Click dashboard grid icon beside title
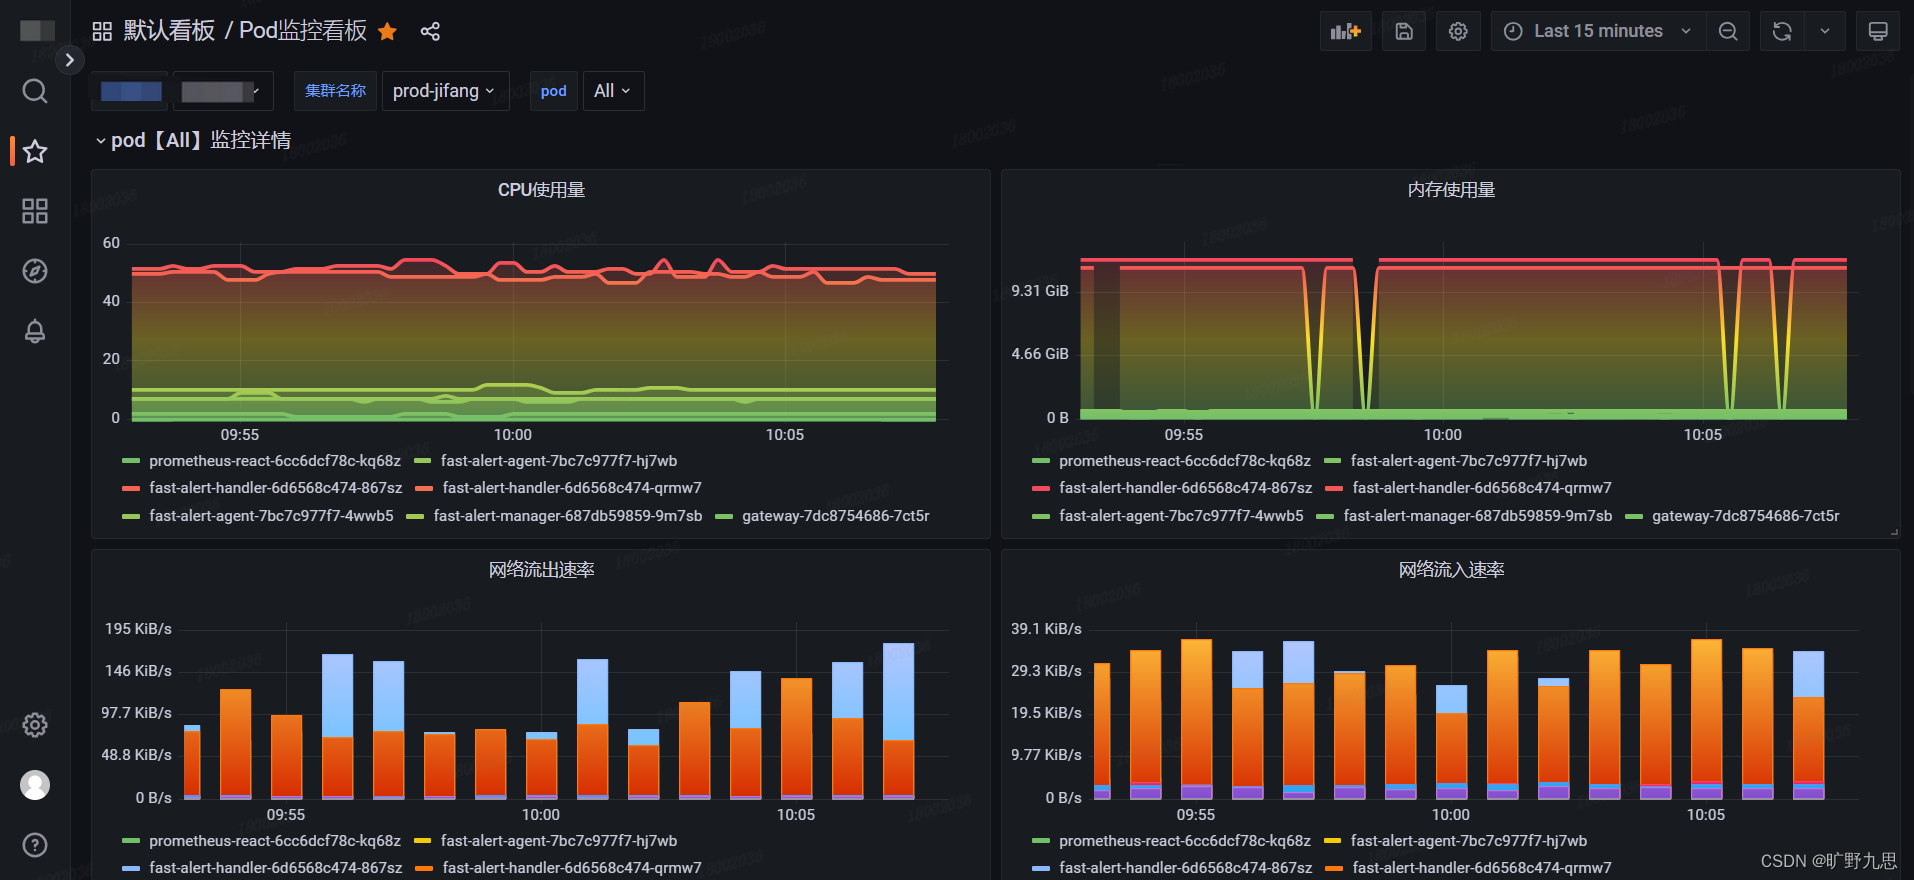This screenshot has height=880, width=1914. 102,31
